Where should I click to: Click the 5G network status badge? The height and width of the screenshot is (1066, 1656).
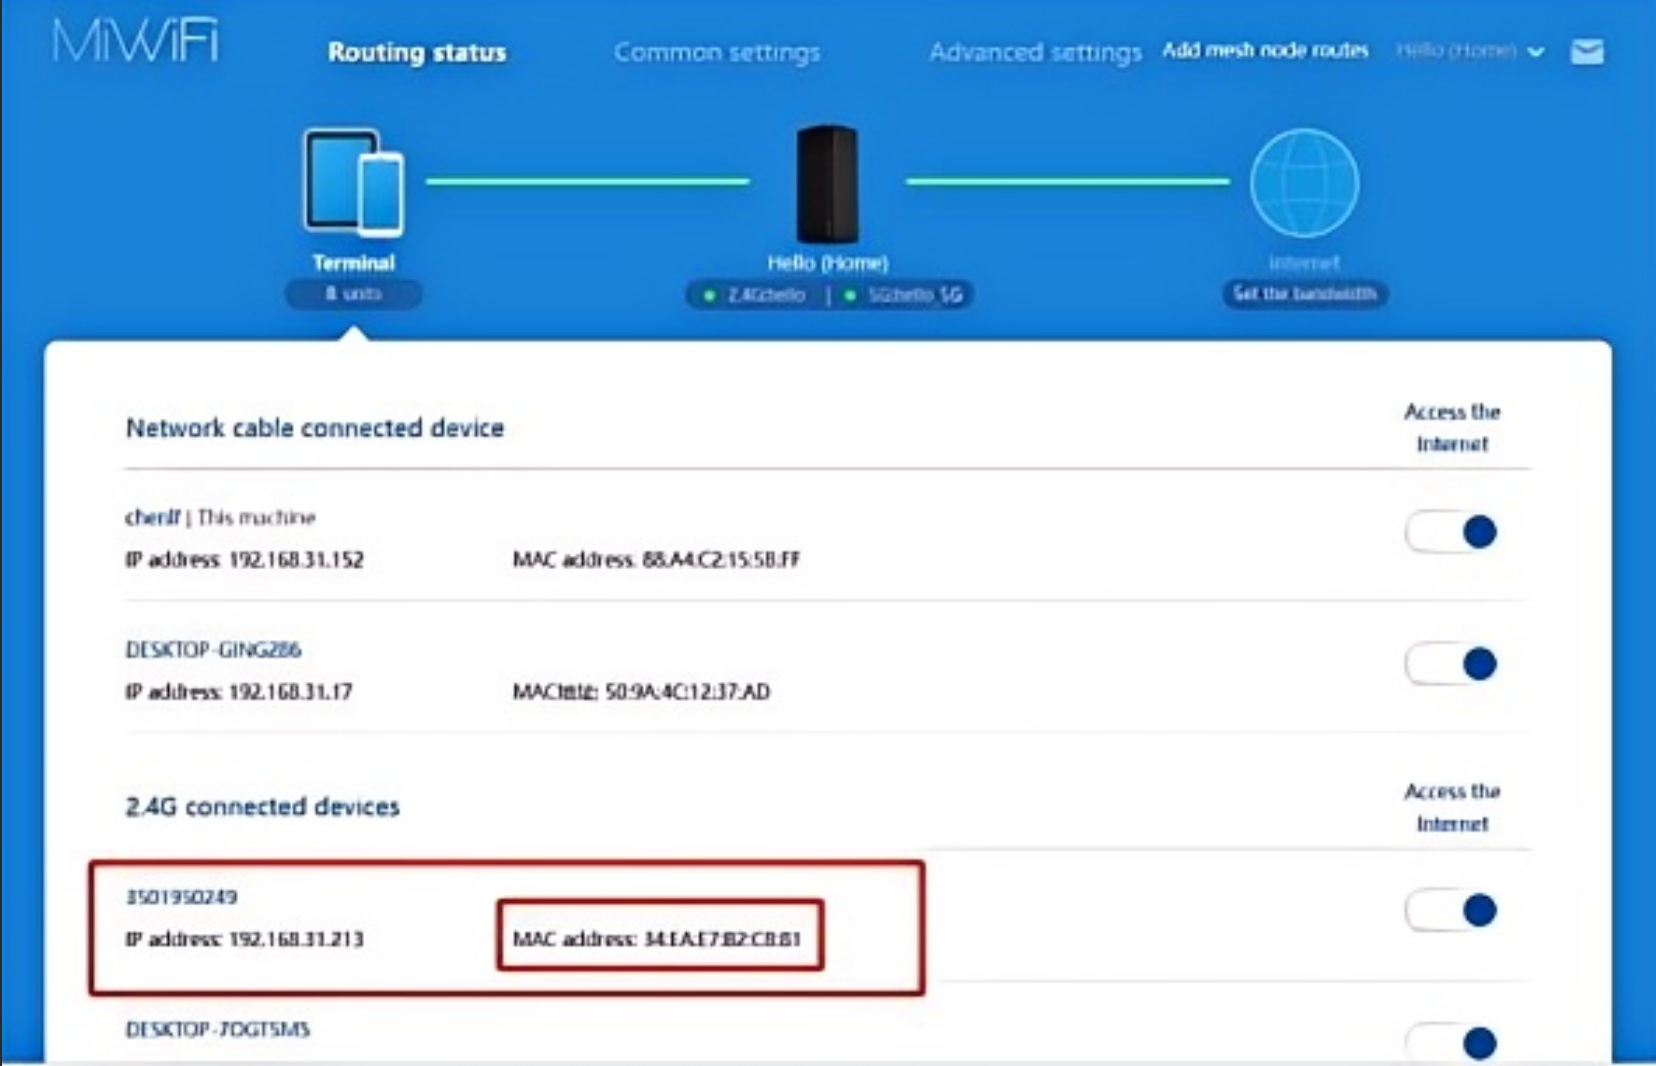pos(905,295)
